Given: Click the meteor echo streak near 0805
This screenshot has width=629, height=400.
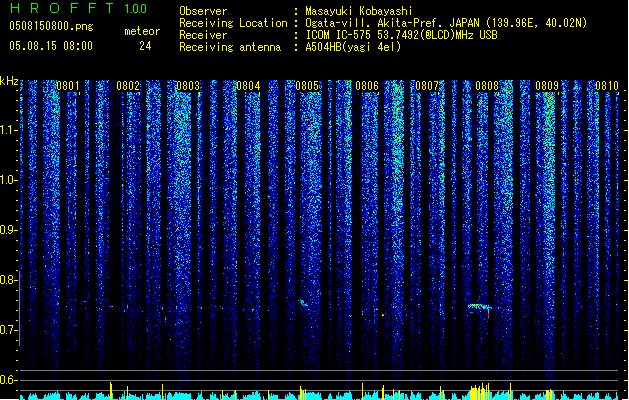Looking at the screenshot, I should tap(303, 303).
